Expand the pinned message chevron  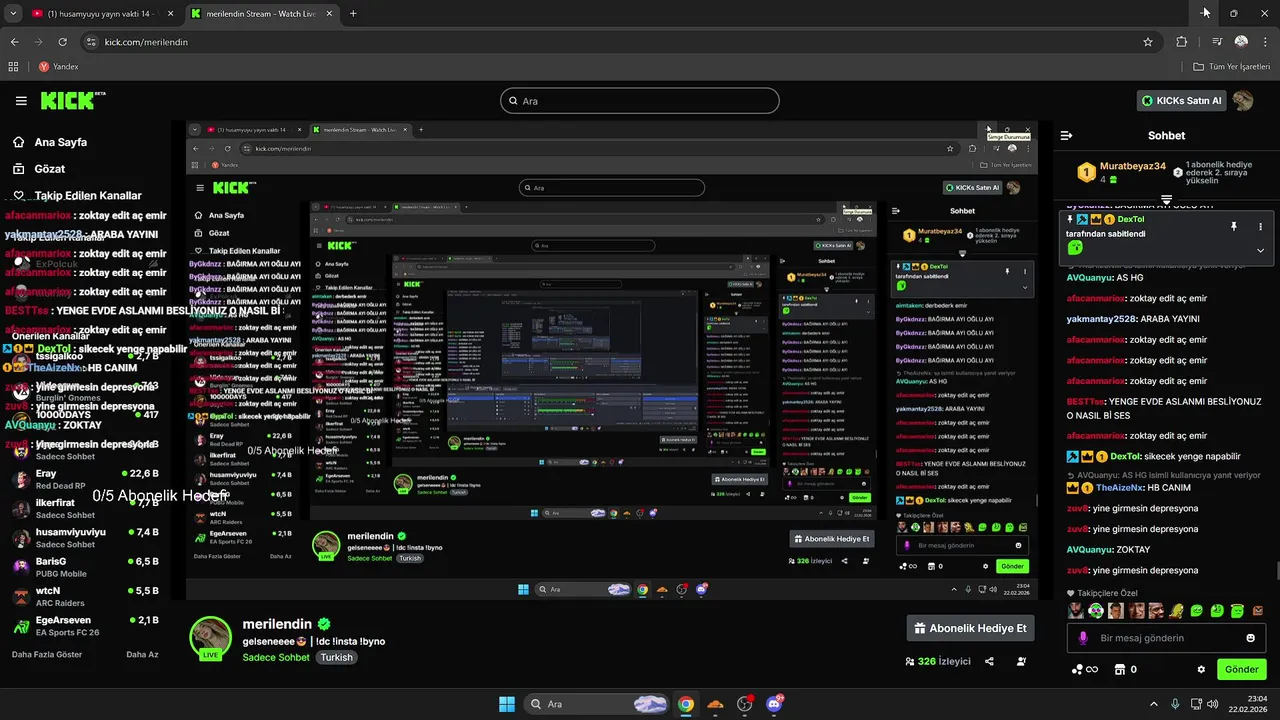1260,250
